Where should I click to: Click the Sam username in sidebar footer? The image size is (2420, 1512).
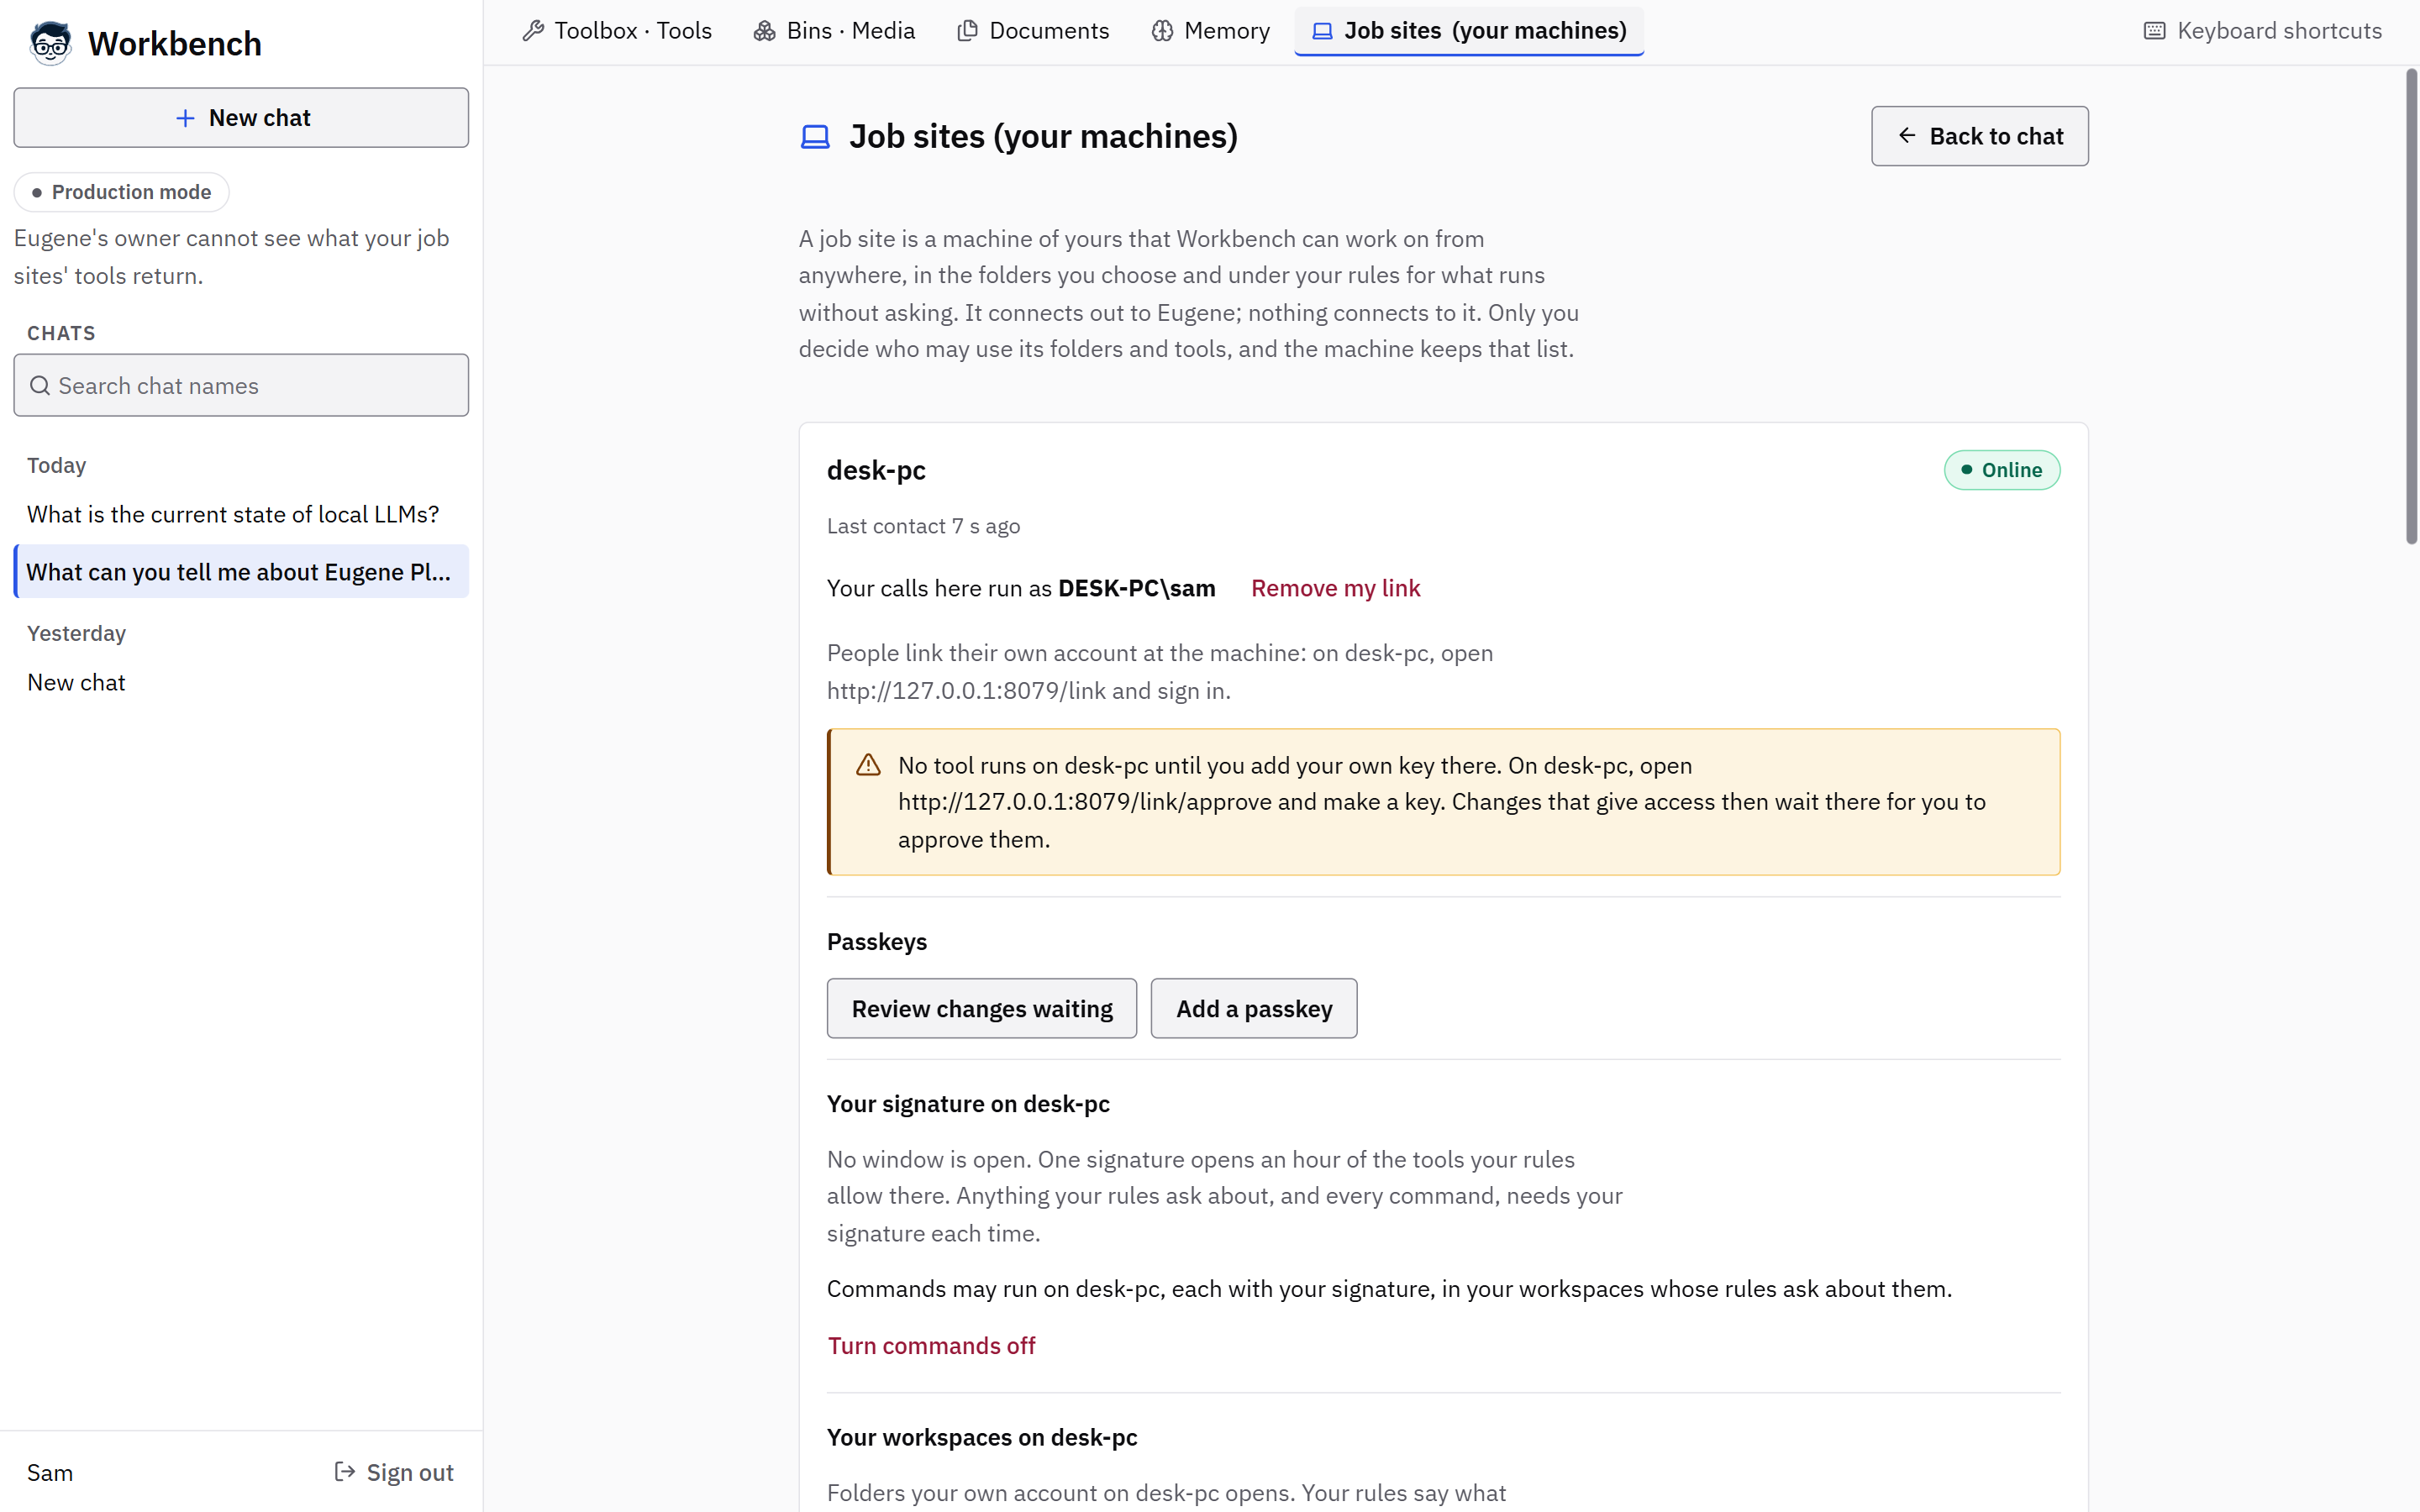coord(50,1472)
